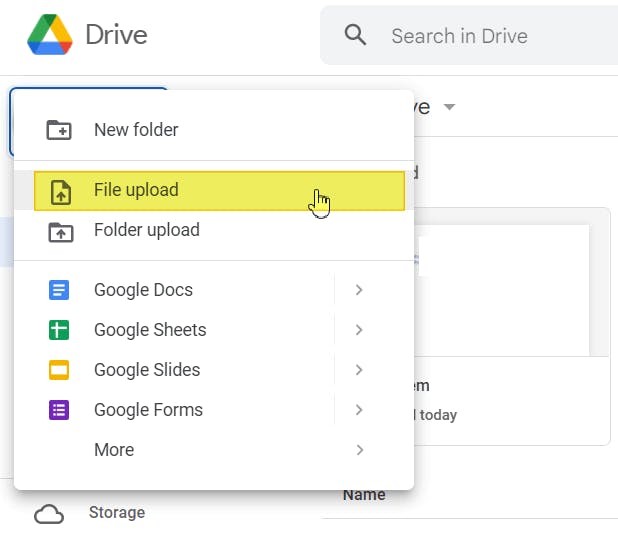This screenshot has height=533, width=618.
Task: Expand the Google Slides submenu arrow
Action: pos(359,370)
